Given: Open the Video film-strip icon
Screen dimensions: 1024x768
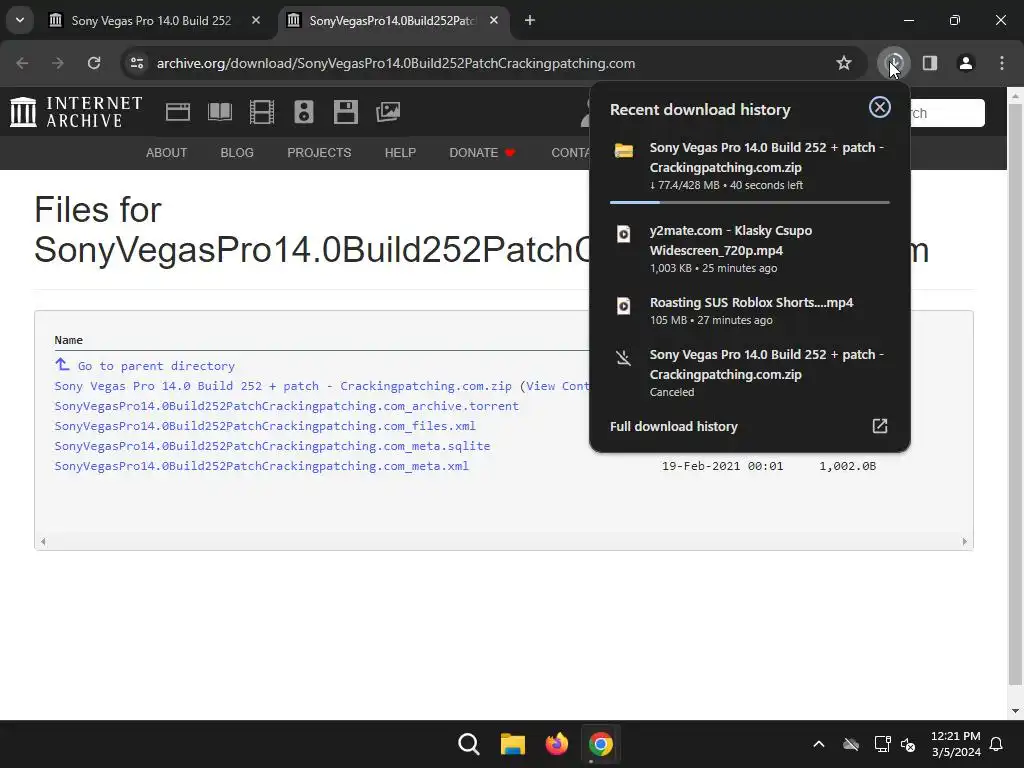Looking at the screenshot, I should pos(262,112).
